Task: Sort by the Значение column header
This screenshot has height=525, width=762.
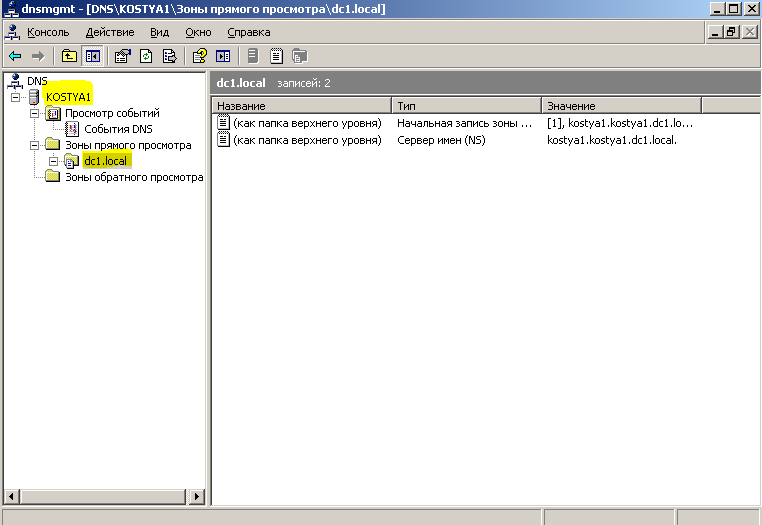Action: click(622, 105)
